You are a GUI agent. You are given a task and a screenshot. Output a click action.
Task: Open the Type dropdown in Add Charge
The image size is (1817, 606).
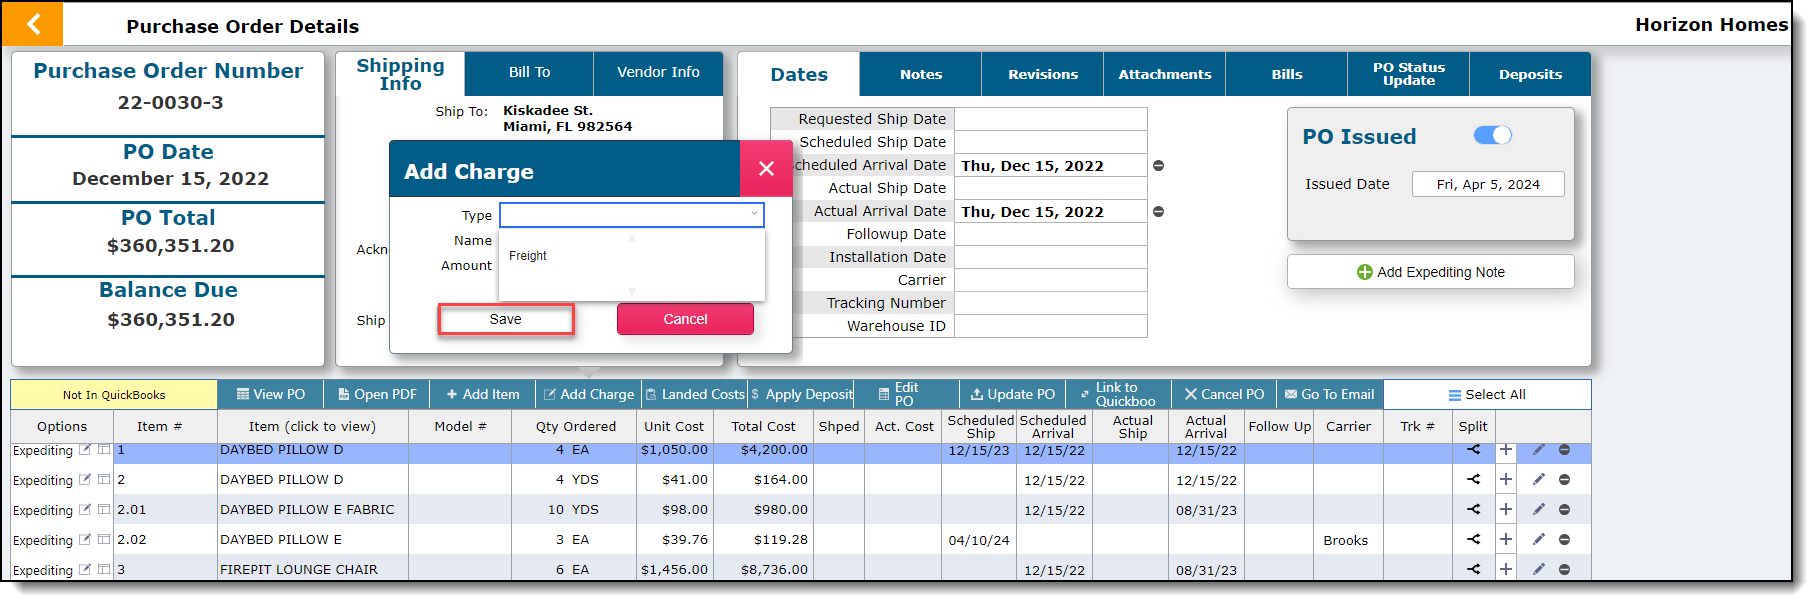tap(631, 215)
